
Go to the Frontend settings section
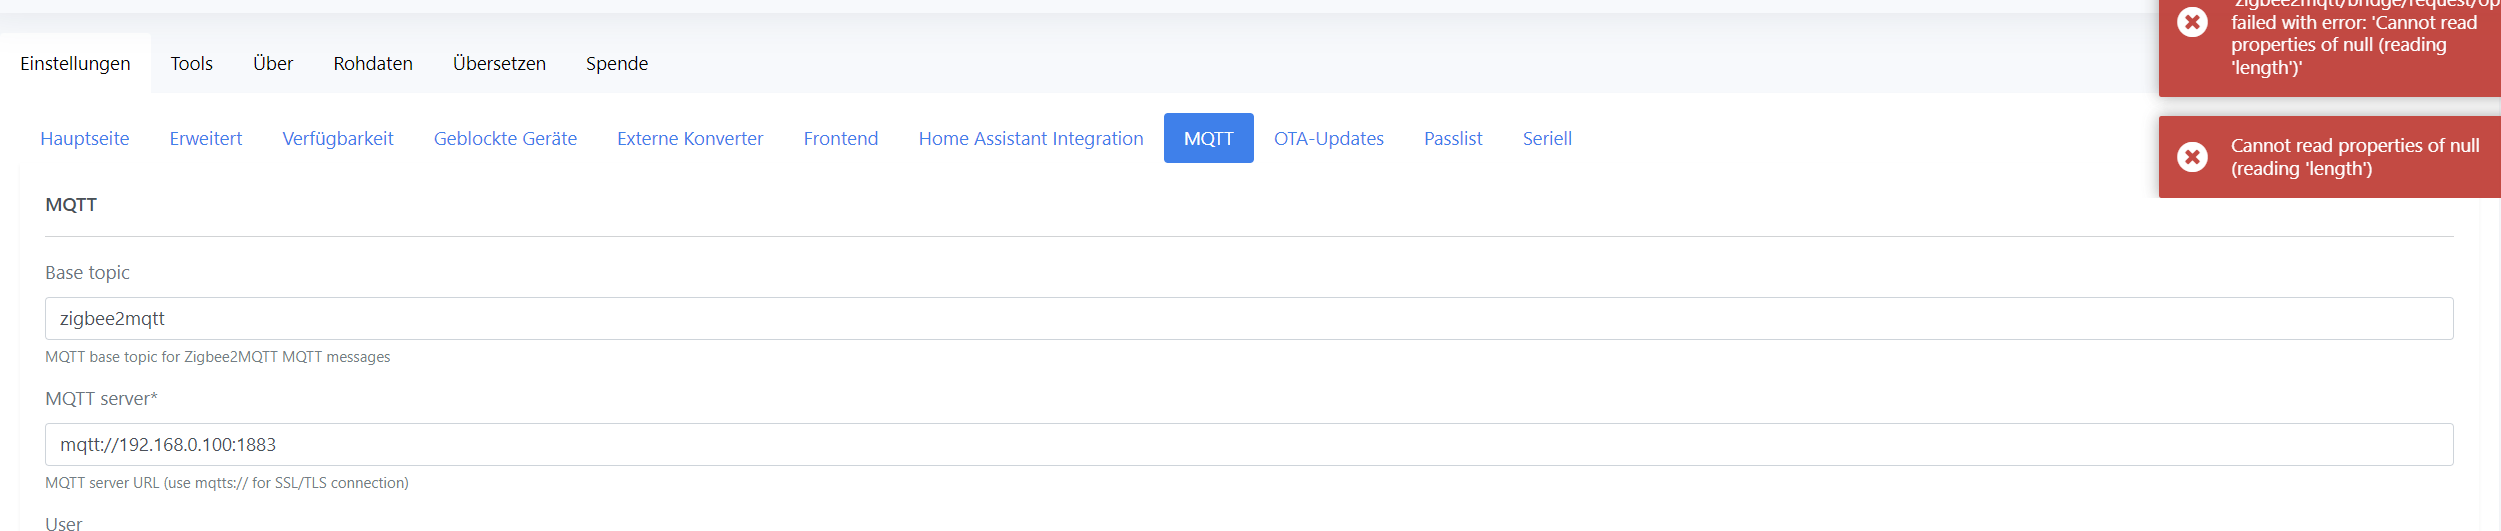pyautogui.click(x=841, y=139)
